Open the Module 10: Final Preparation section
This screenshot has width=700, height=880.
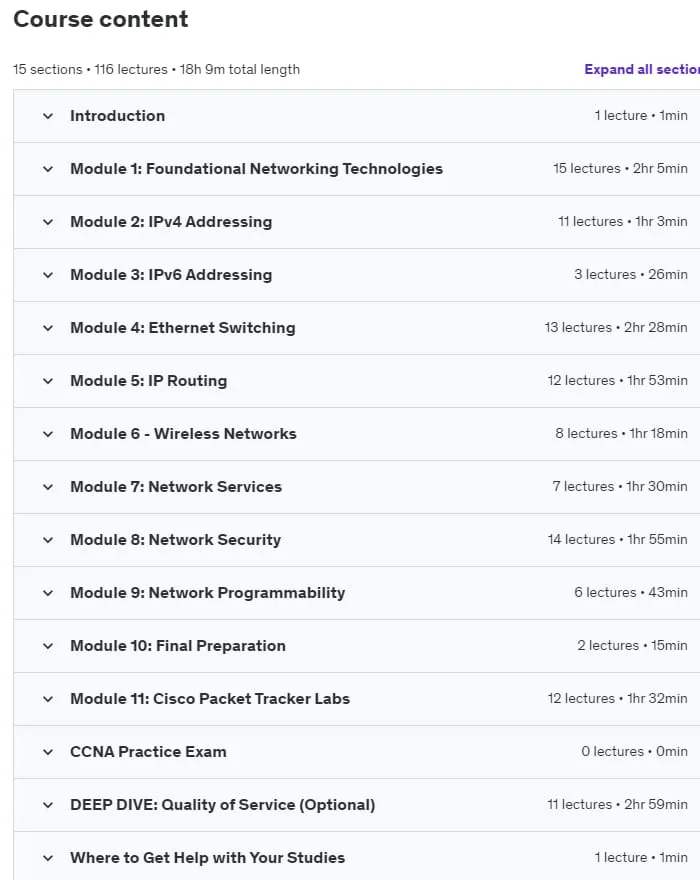coord(356,646)
